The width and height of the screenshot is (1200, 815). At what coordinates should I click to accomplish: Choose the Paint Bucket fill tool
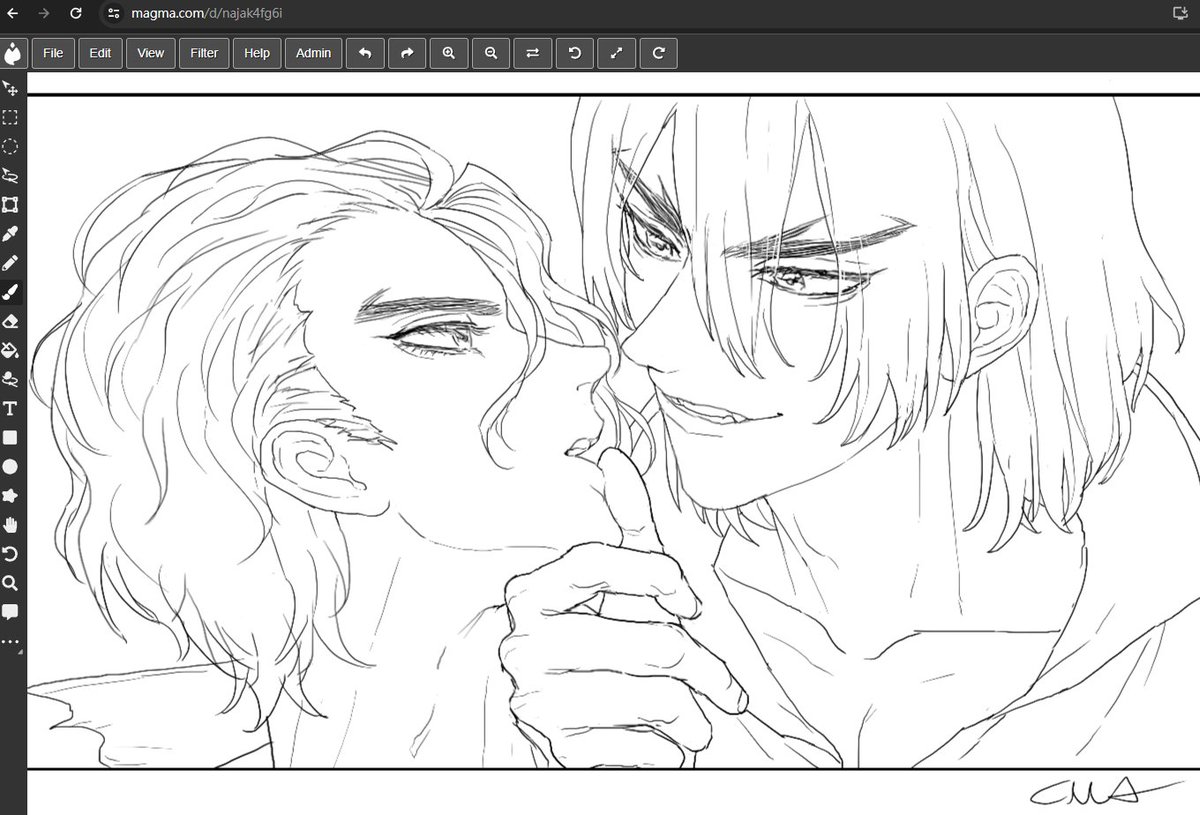pyautogui.click(x=10, y=350)
